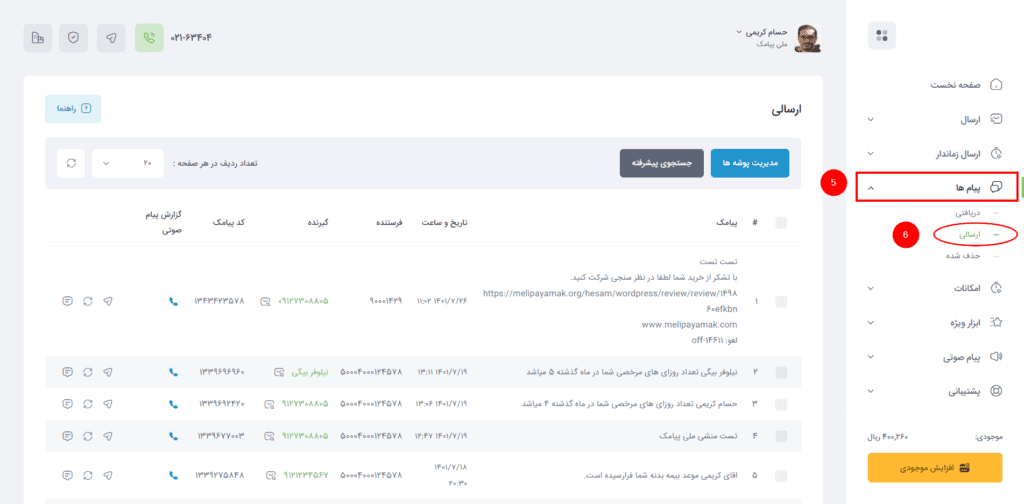Open the دریافتی submenu item
Screen dimensions: 1024x504
[x=968, y=213]
